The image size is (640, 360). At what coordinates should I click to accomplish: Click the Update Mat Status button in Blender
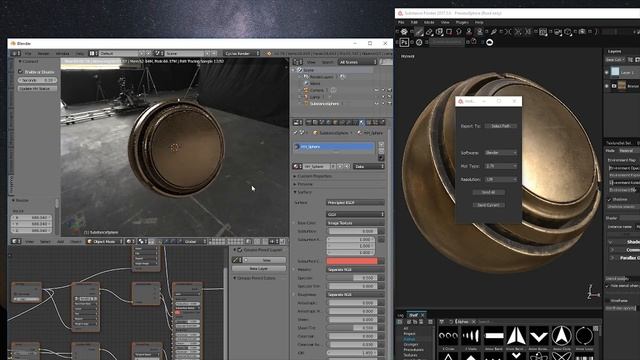pyautogui.click(x=37, y=89)
